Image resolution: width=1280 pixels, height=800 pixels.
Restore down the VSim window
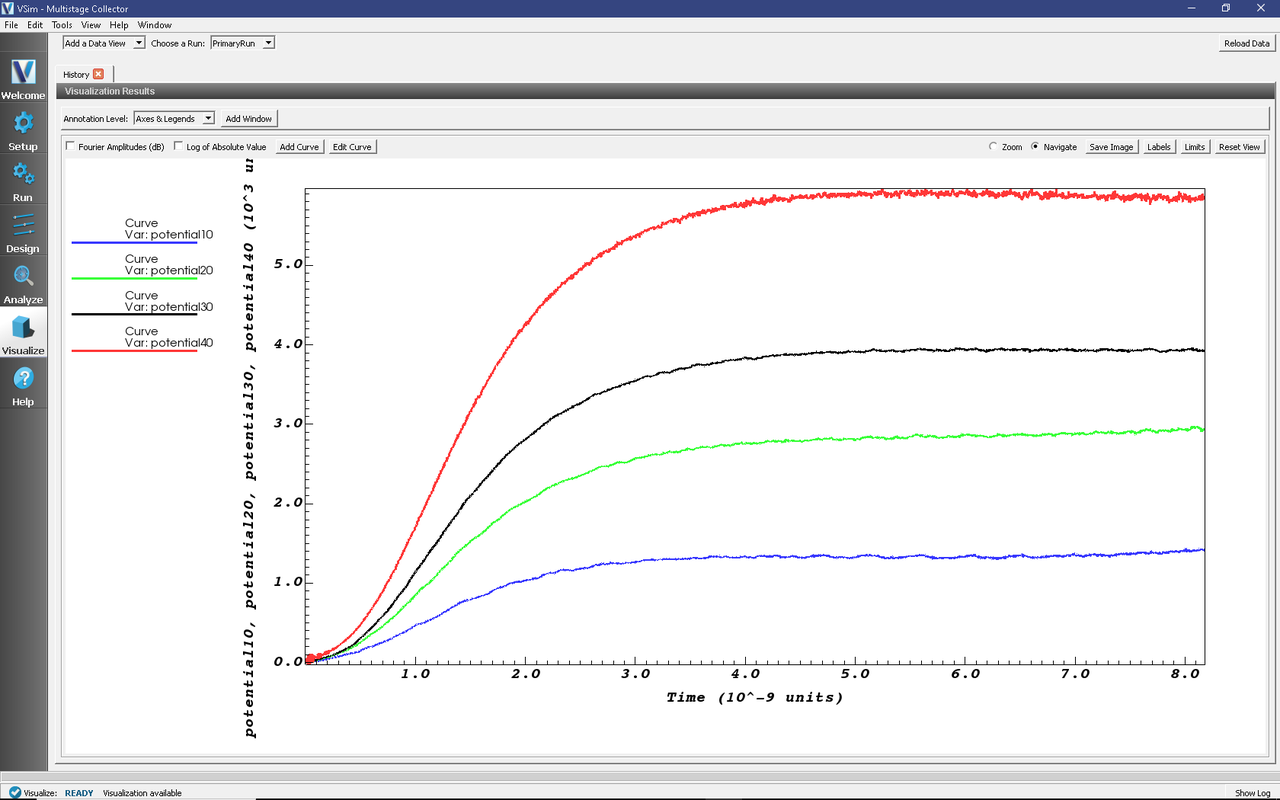1226,8
